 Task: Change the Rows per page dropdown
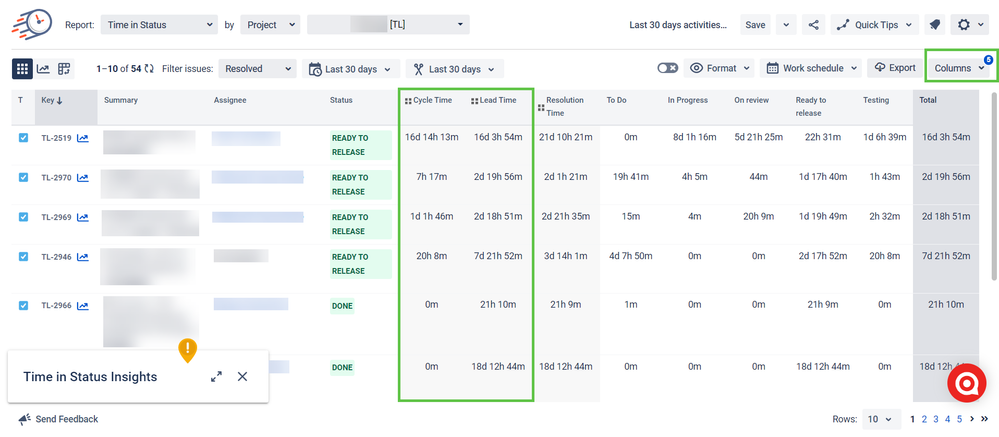click(x=882, y=419)
